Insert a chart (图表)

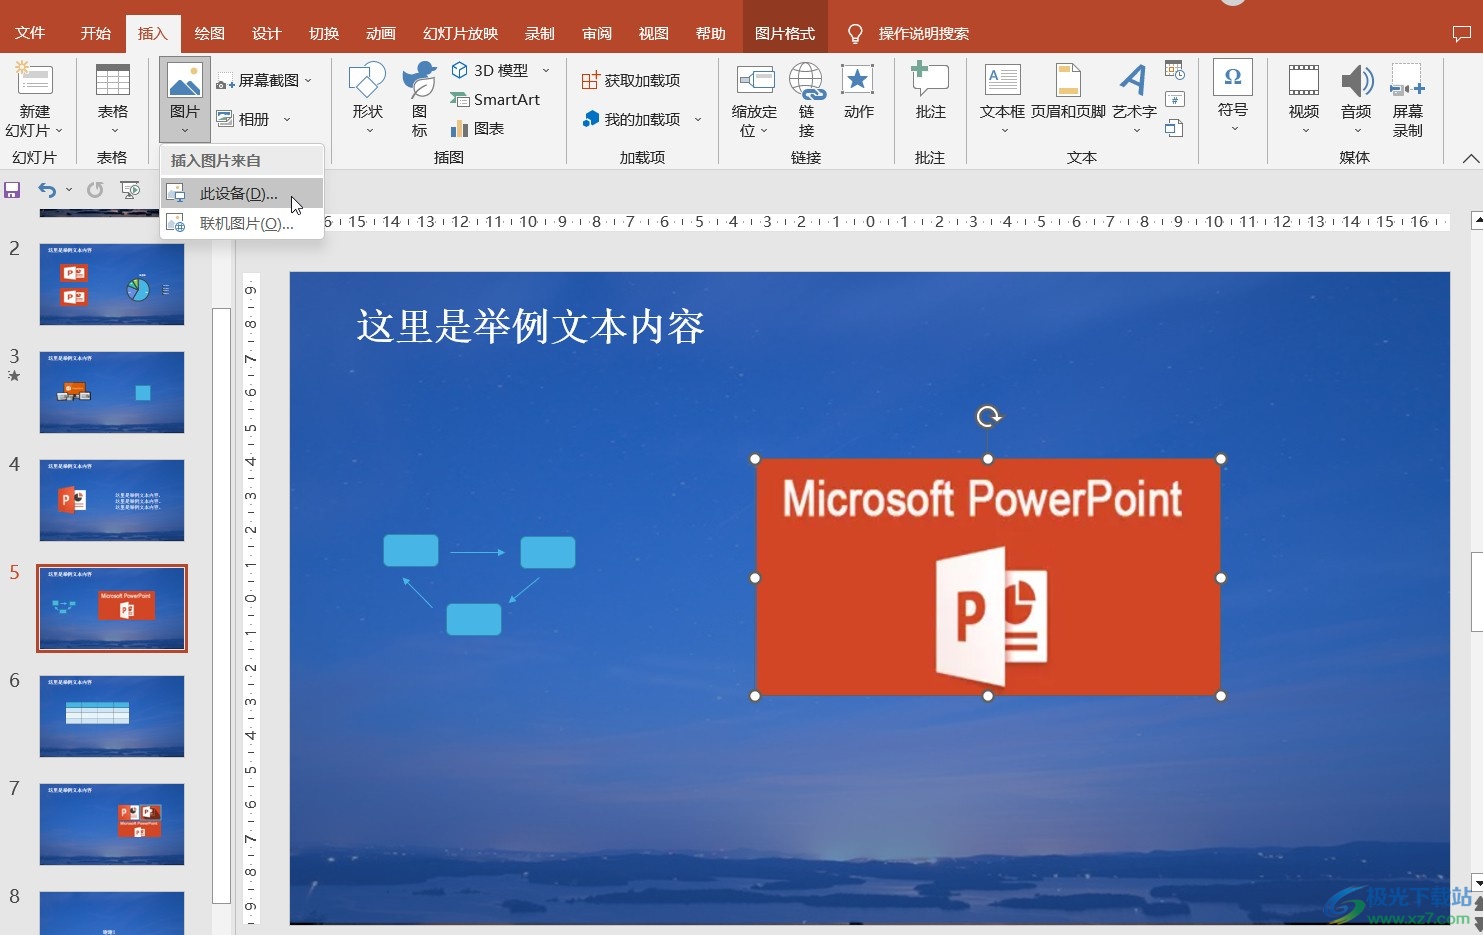(x=477, y=128)
